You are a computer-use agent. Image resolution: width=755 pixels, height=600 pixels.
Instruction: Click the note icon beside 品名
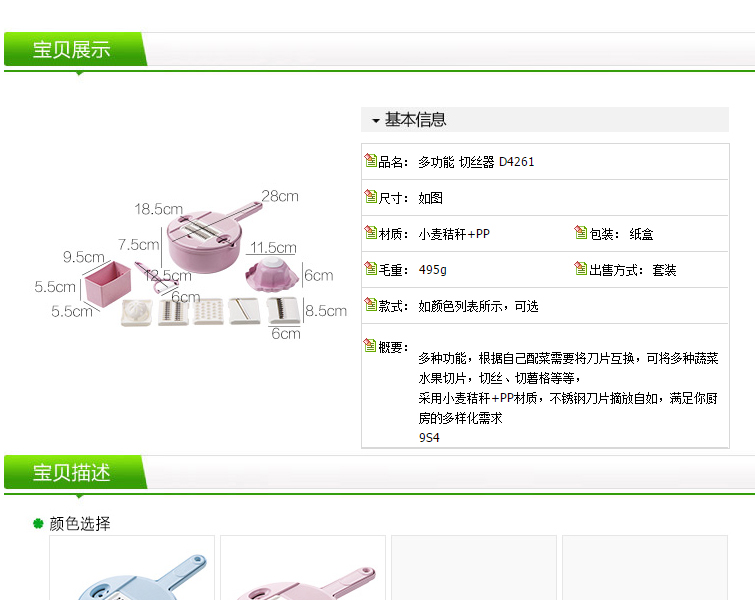coord(370,160)
